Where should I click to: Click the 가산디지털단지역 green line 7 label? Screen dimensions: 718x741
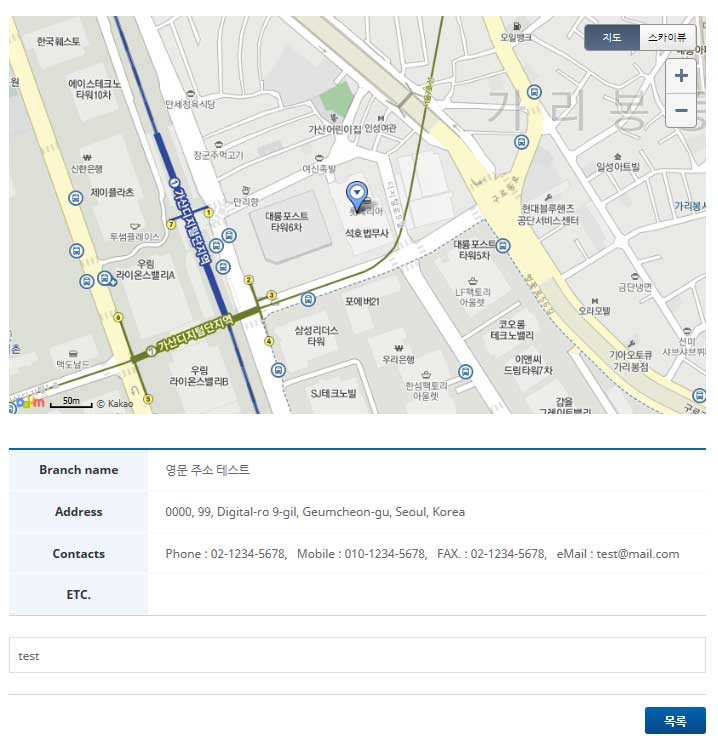191,337
